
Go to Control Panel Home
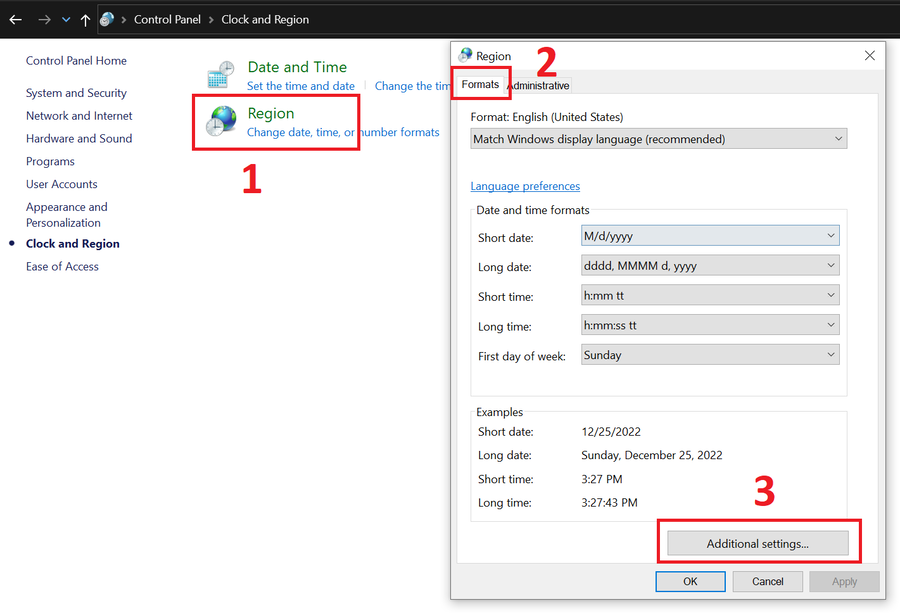pyautogui.click(x=76, y=61)
